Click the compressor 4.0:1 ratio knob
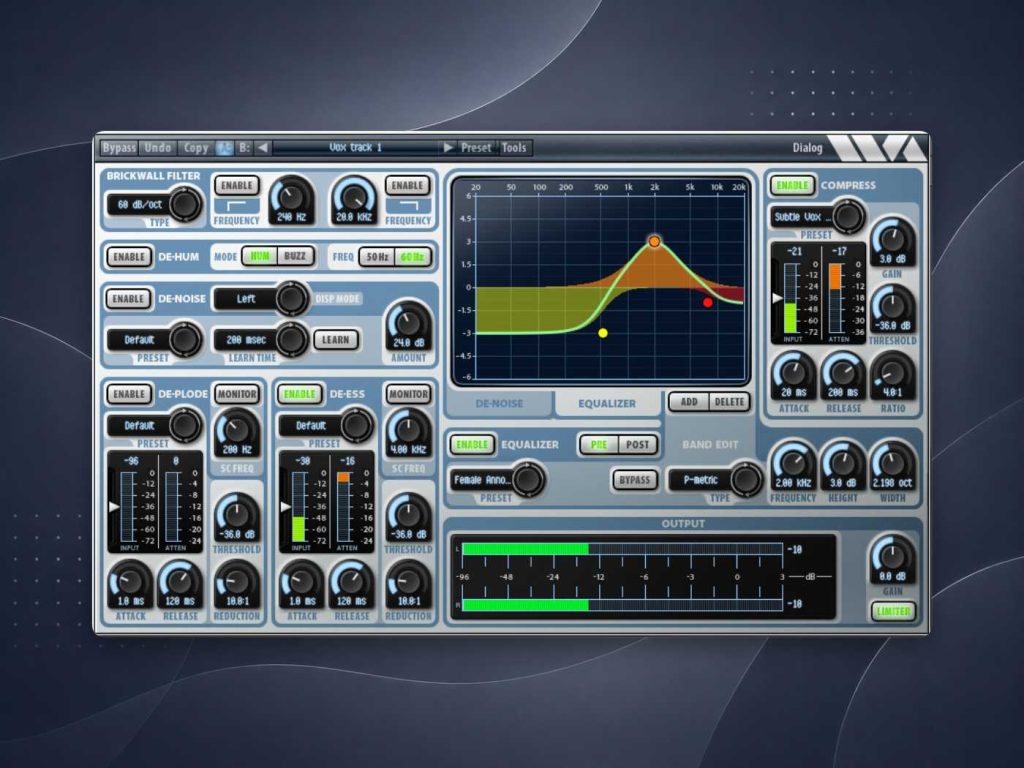The height and width of the screenshot is (768, 1024). pos(893,376)
